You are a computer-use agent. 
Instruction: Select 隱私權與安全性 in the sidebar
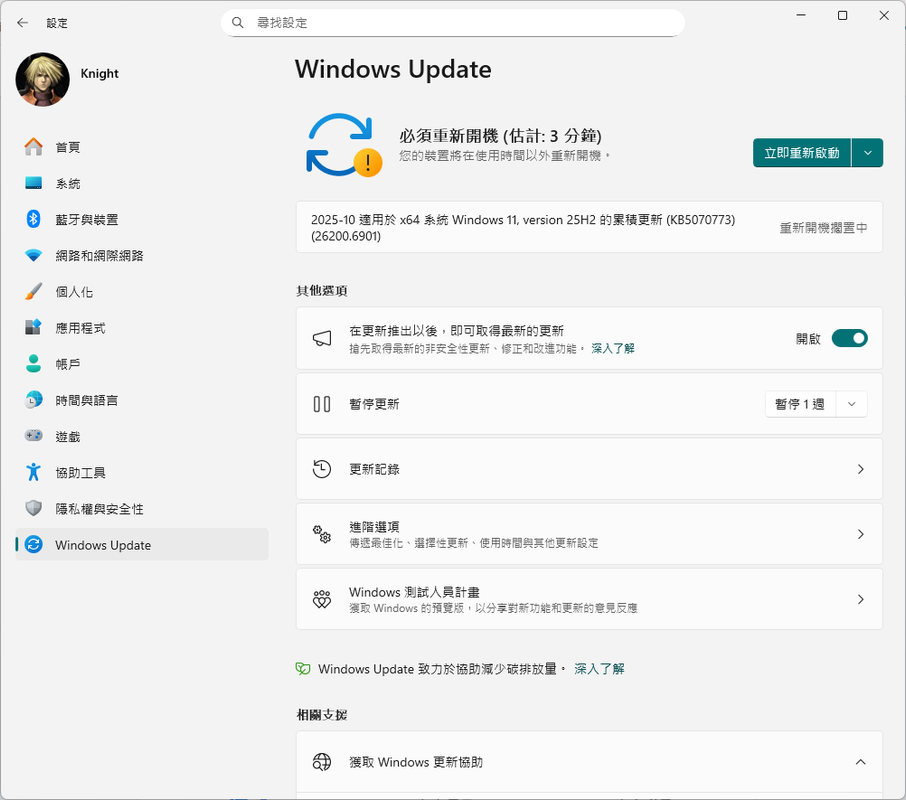[x=142, y=508]
